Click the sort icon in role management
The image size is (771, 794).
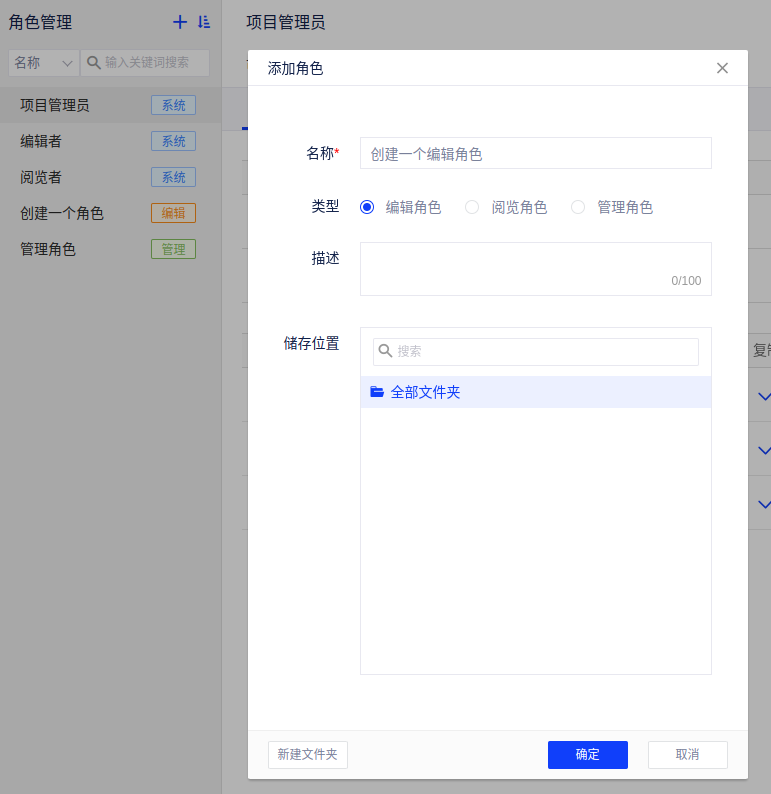pos(204,22)
